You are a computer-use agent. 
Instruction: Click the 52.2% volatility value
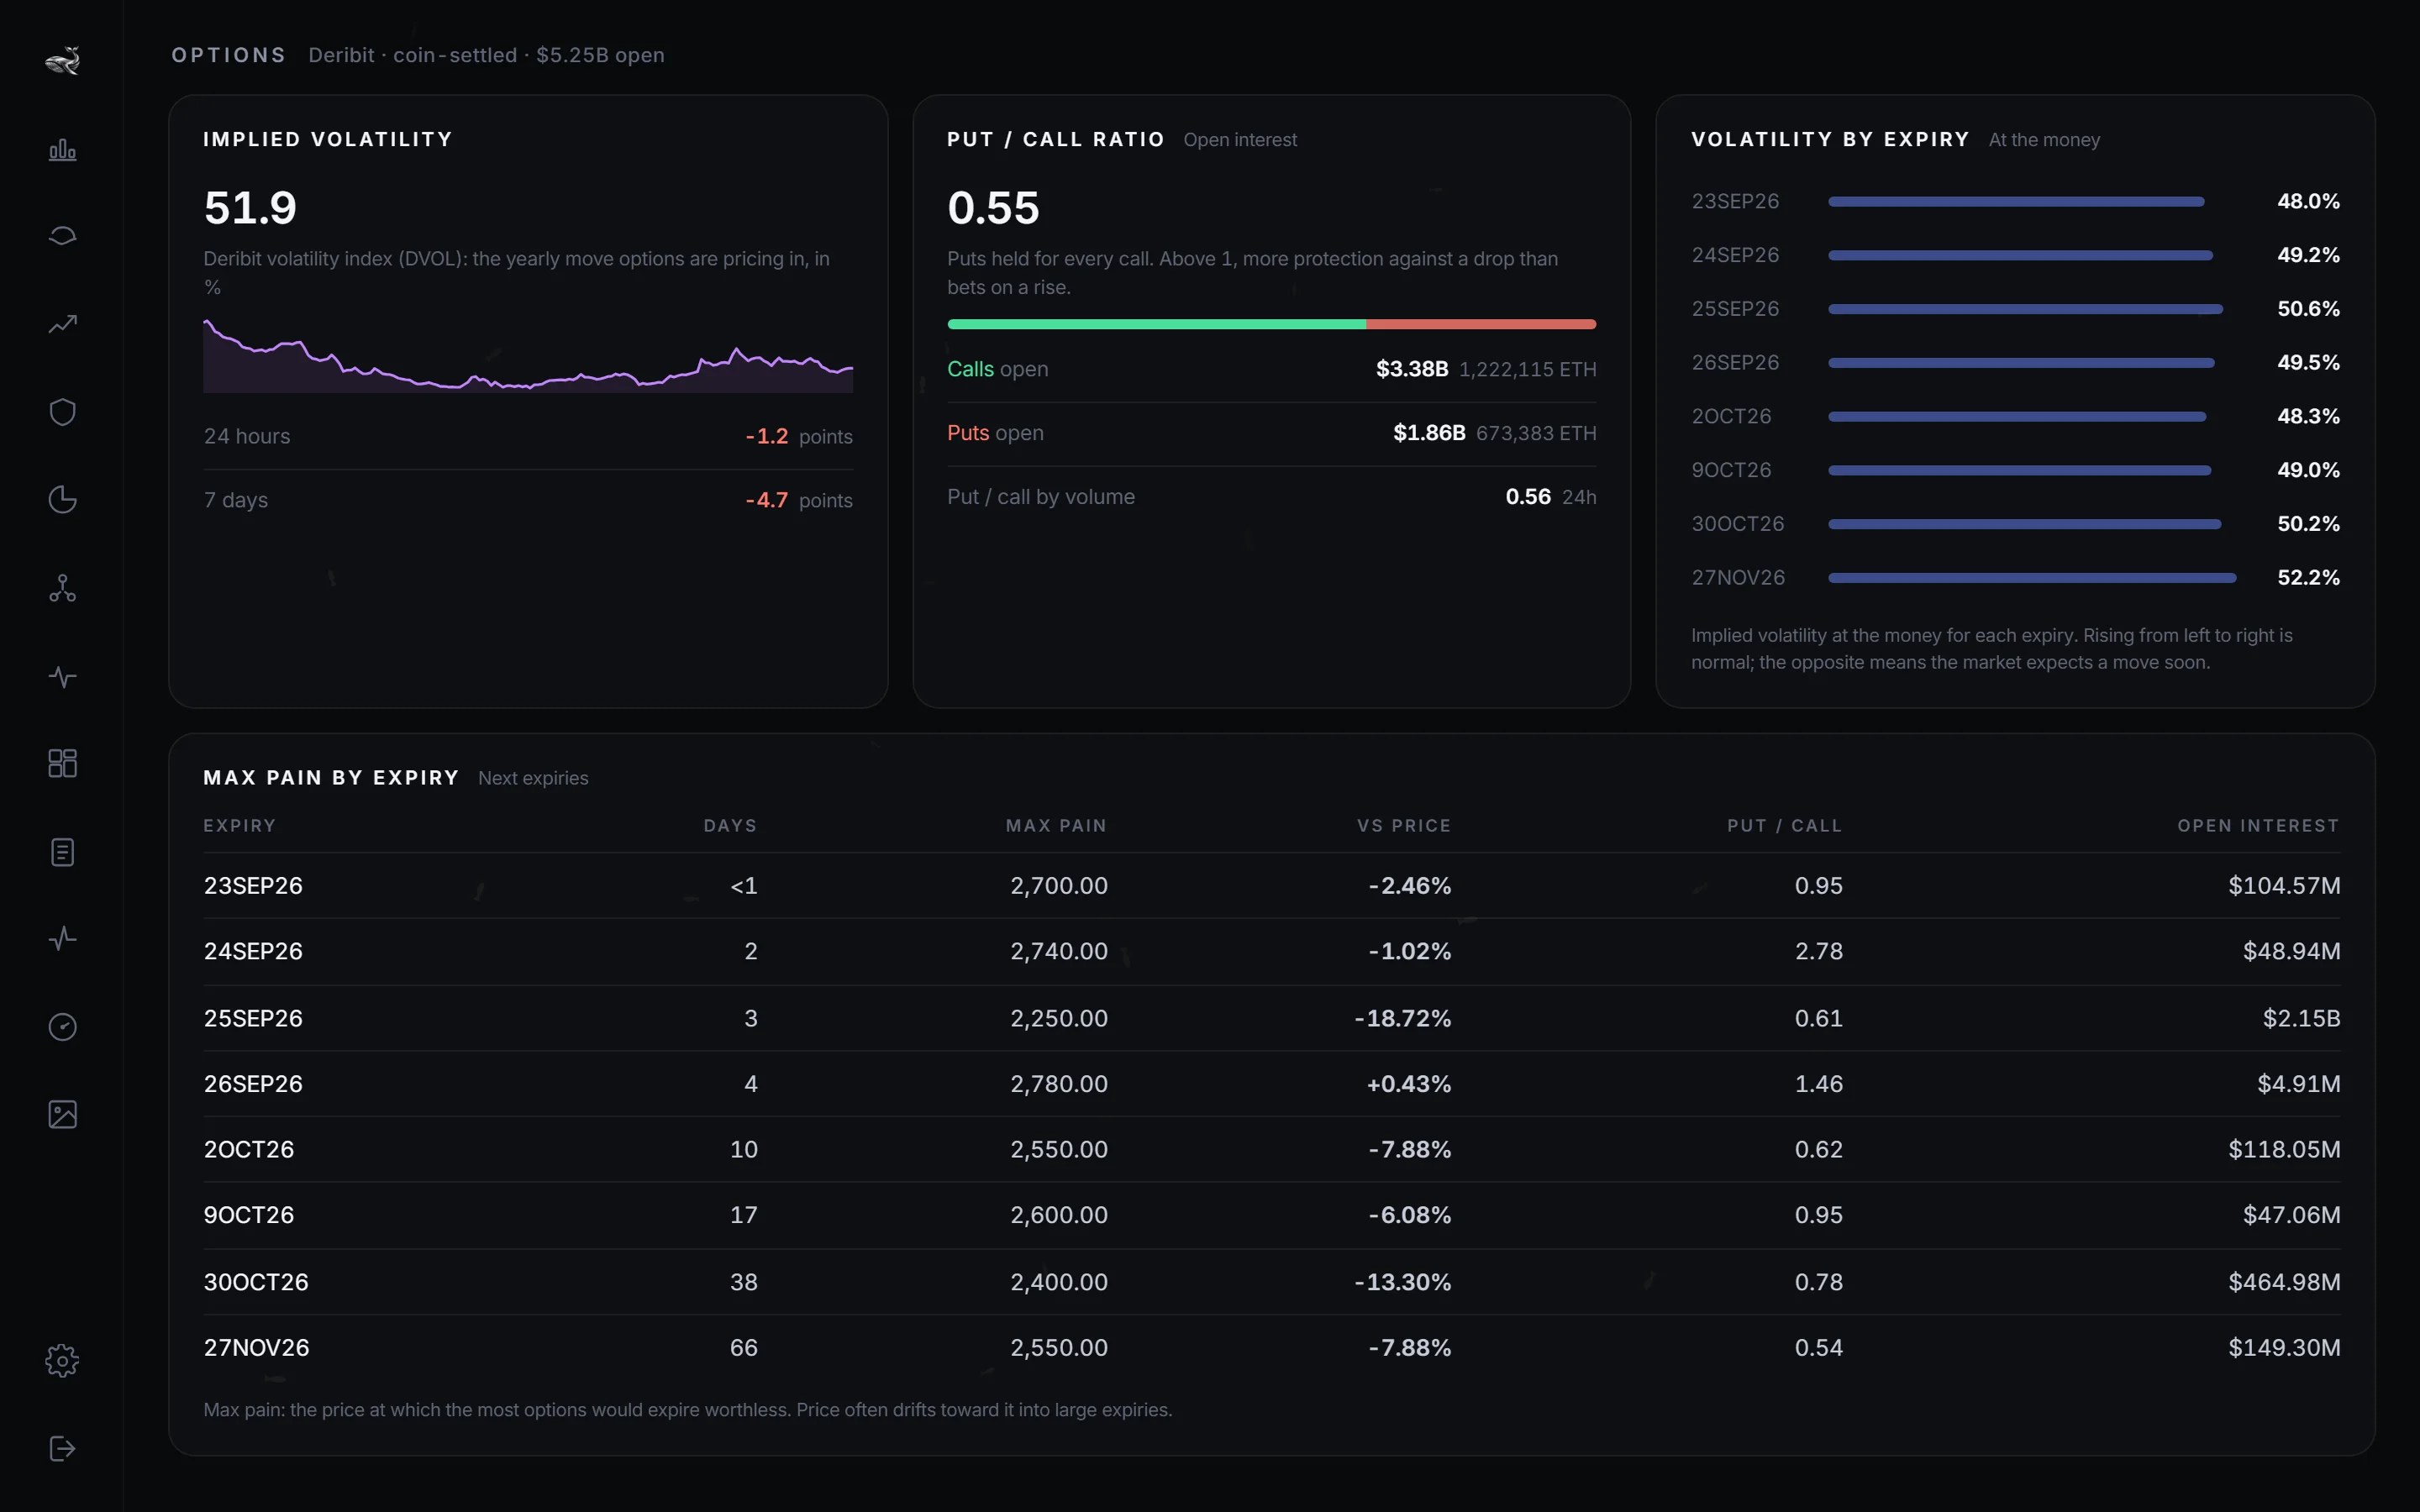click(x=2308, y=578)
